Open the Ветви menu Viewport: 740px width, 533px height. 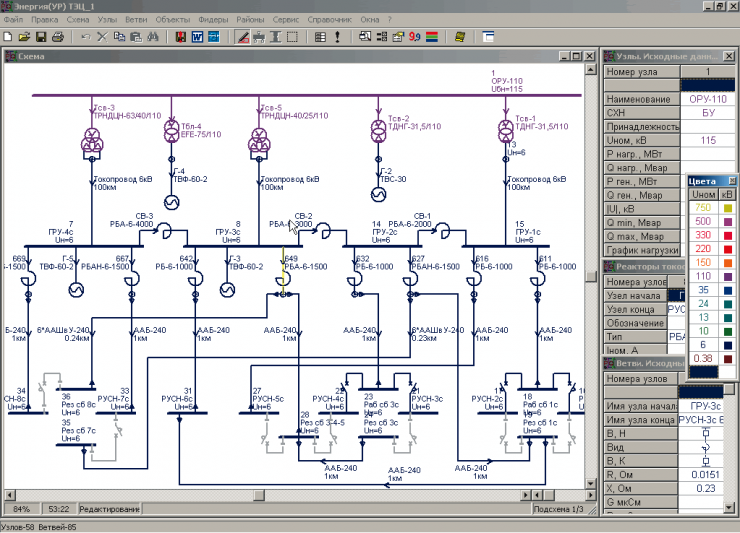click(136, 19)
